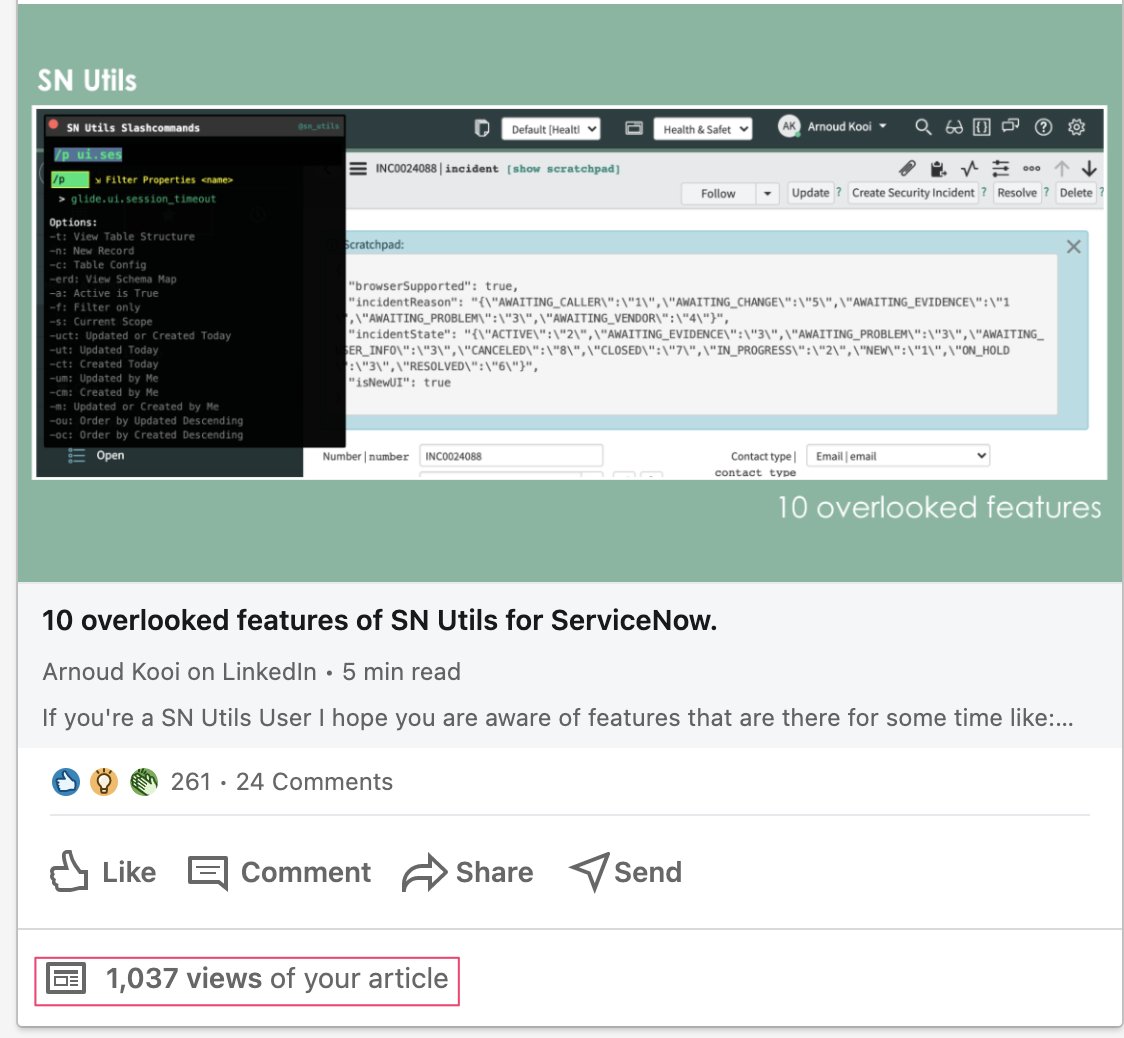The width and height of the screenshot is (1124, 1038).
Task: Open the Health & Safety application scope dropdown
Action: [x=702, y=128]
